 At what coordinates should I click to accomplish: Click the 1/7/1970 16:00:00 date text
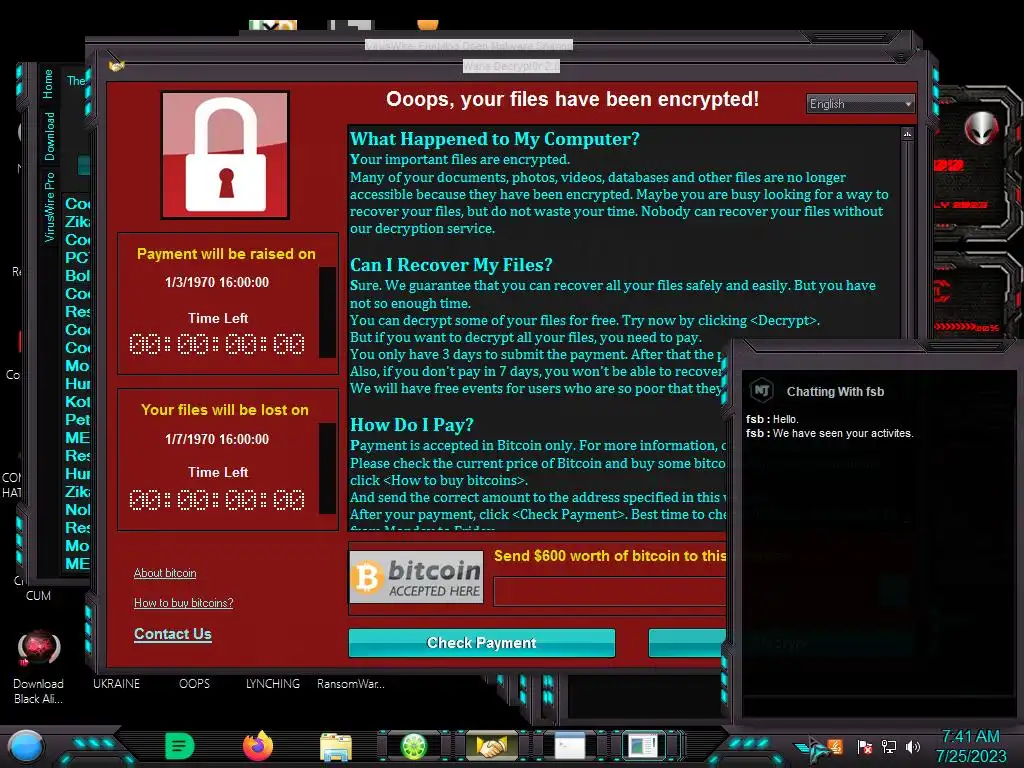(217, 439)
